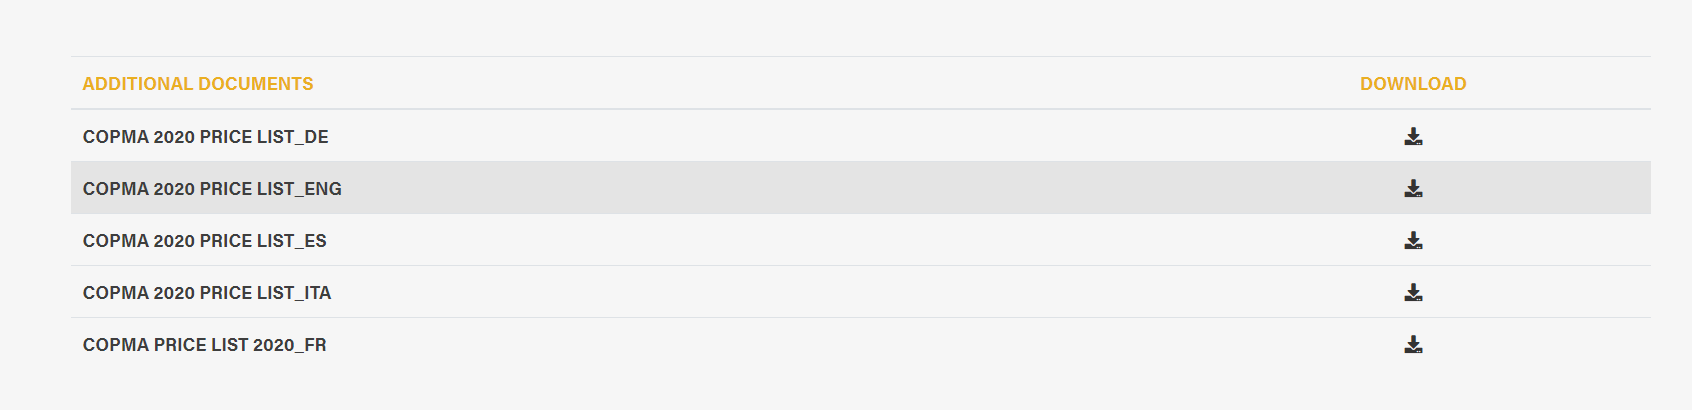The width and height of the screenshot is (1692, 410).
Task: Click the DOWNLOAD column header
Action: 1413,84
